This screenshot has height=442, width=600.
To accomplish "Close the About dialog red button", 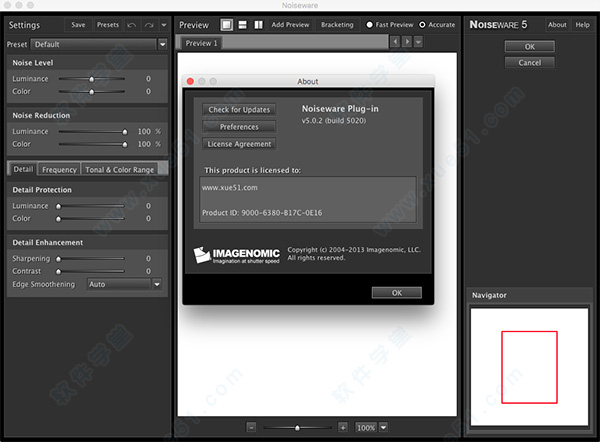I will pos(190,81).
